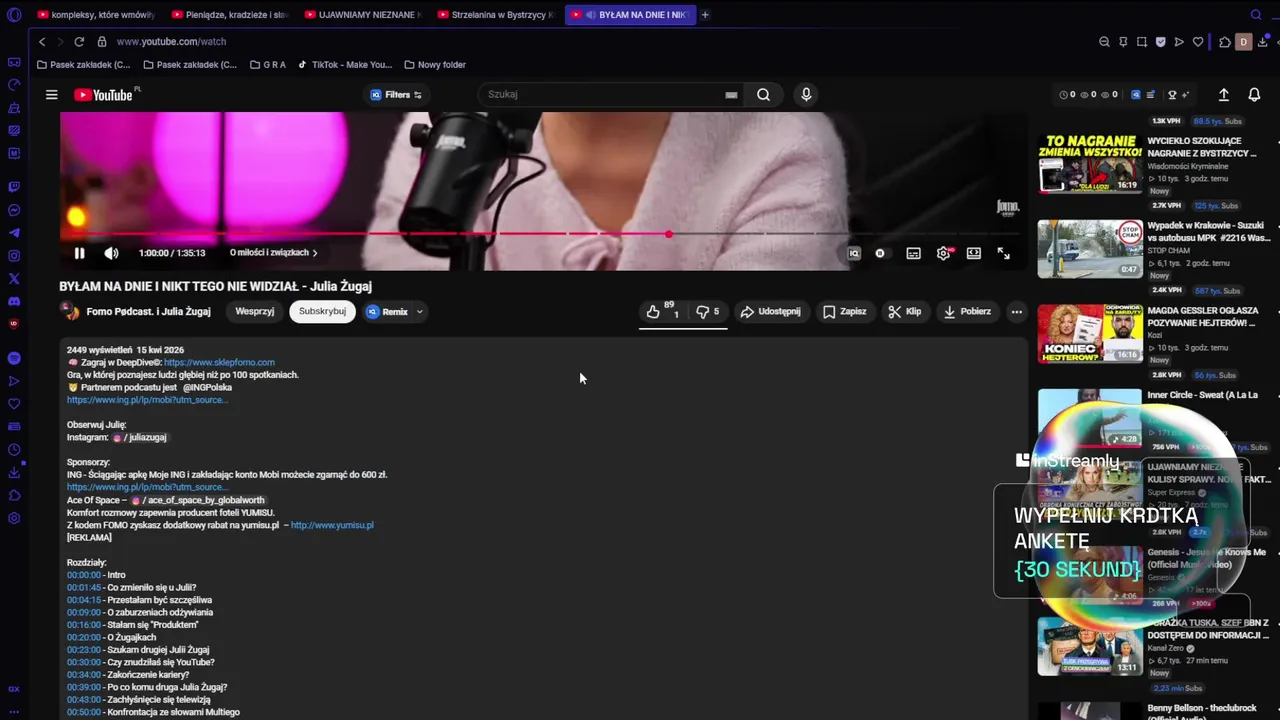Open 'G R A' bookmark folder
1280x720 pixels.
(x=267, y=65)
